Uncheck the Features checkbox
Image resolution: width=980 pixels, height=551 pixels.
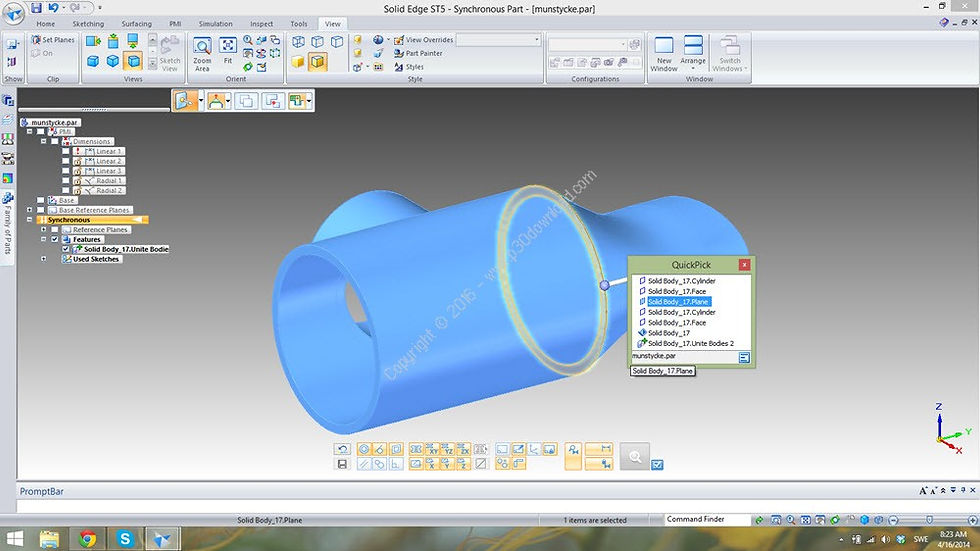click(x=55, y=239)
